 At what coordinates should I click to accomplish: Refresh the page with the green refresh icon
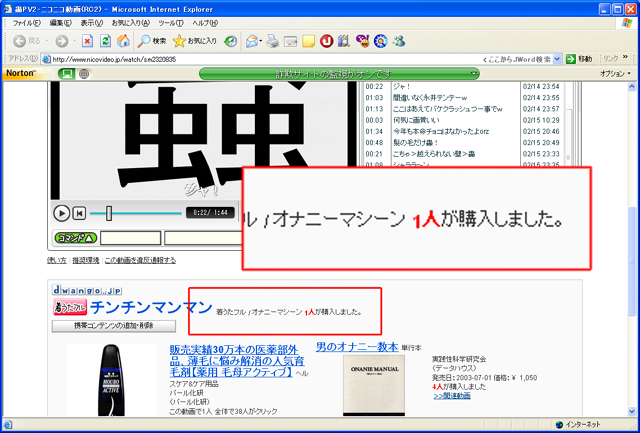click(x=105, y=41)
